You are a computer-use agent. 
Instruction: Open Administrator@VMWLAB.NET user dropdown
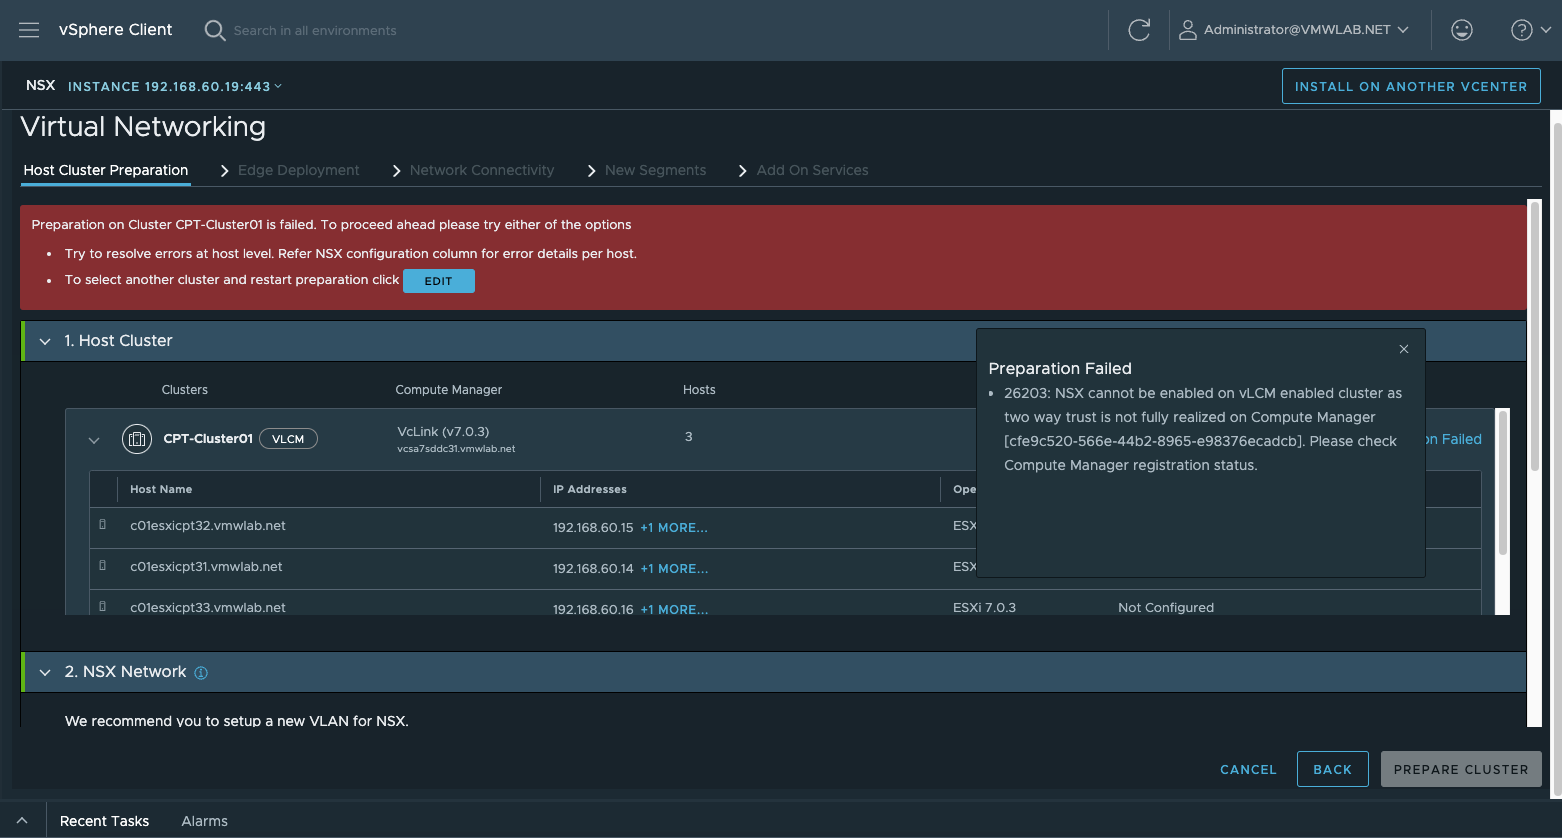coord(1306,30)
